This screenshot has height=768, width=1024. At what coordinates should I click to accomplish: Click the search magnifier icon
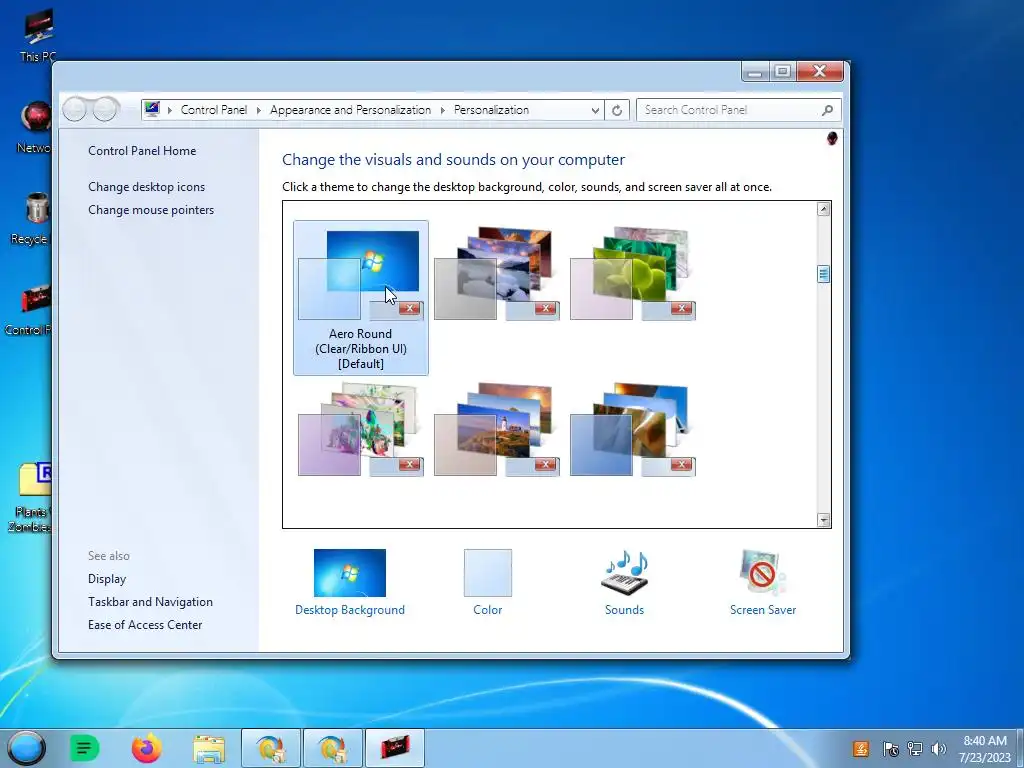click(827, 110)
